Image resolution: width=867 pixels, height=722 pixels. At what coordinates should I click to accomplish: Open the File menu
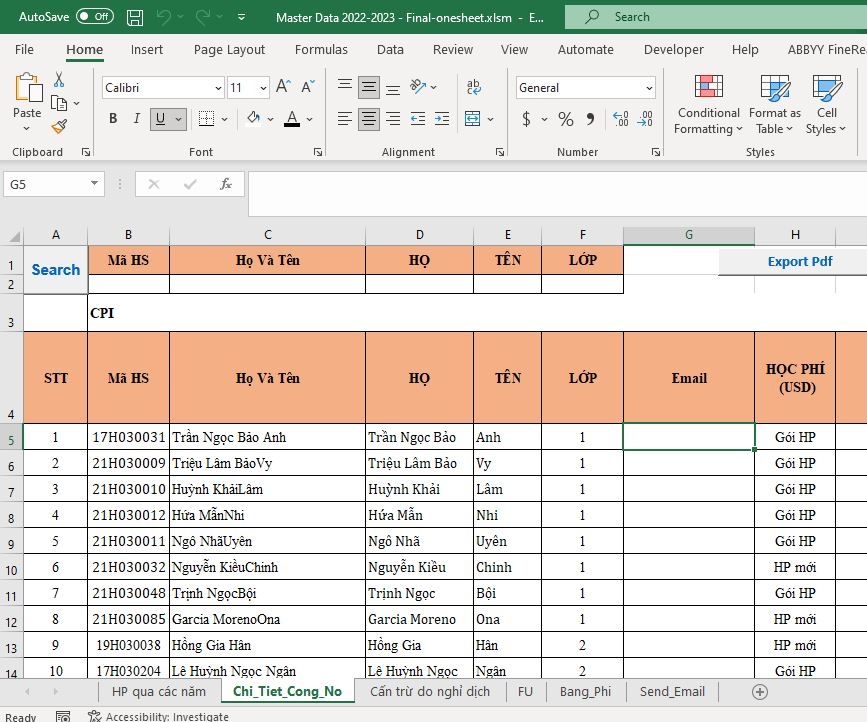pyautogui.click(x=24, y=50)
